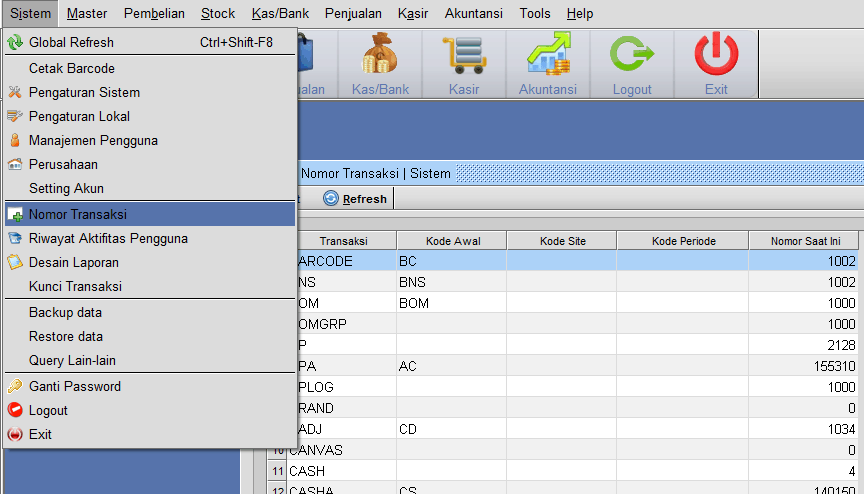Open the Penjualan menu

(x=353, y=14)
